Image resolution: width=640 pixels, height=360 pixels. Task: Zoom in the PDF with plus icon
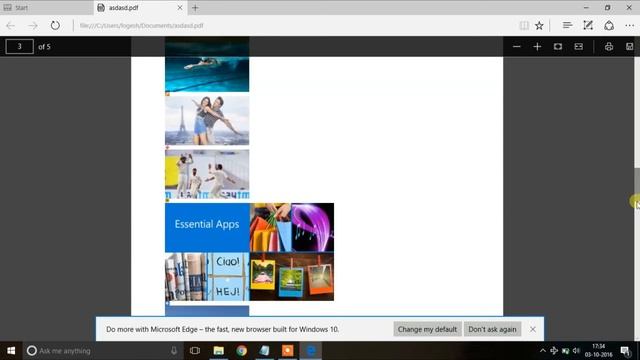(x=537, y=47)
